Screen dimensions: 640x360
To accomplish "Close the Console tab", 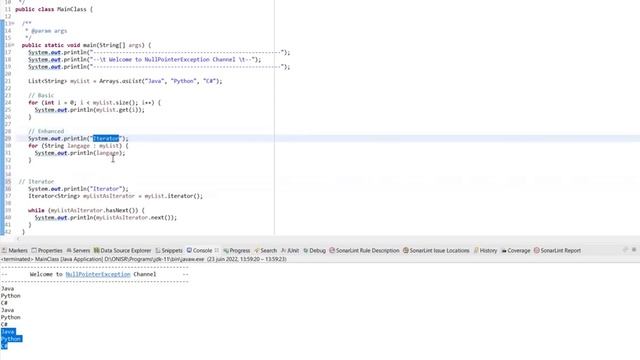I will (x=217, y=250).
